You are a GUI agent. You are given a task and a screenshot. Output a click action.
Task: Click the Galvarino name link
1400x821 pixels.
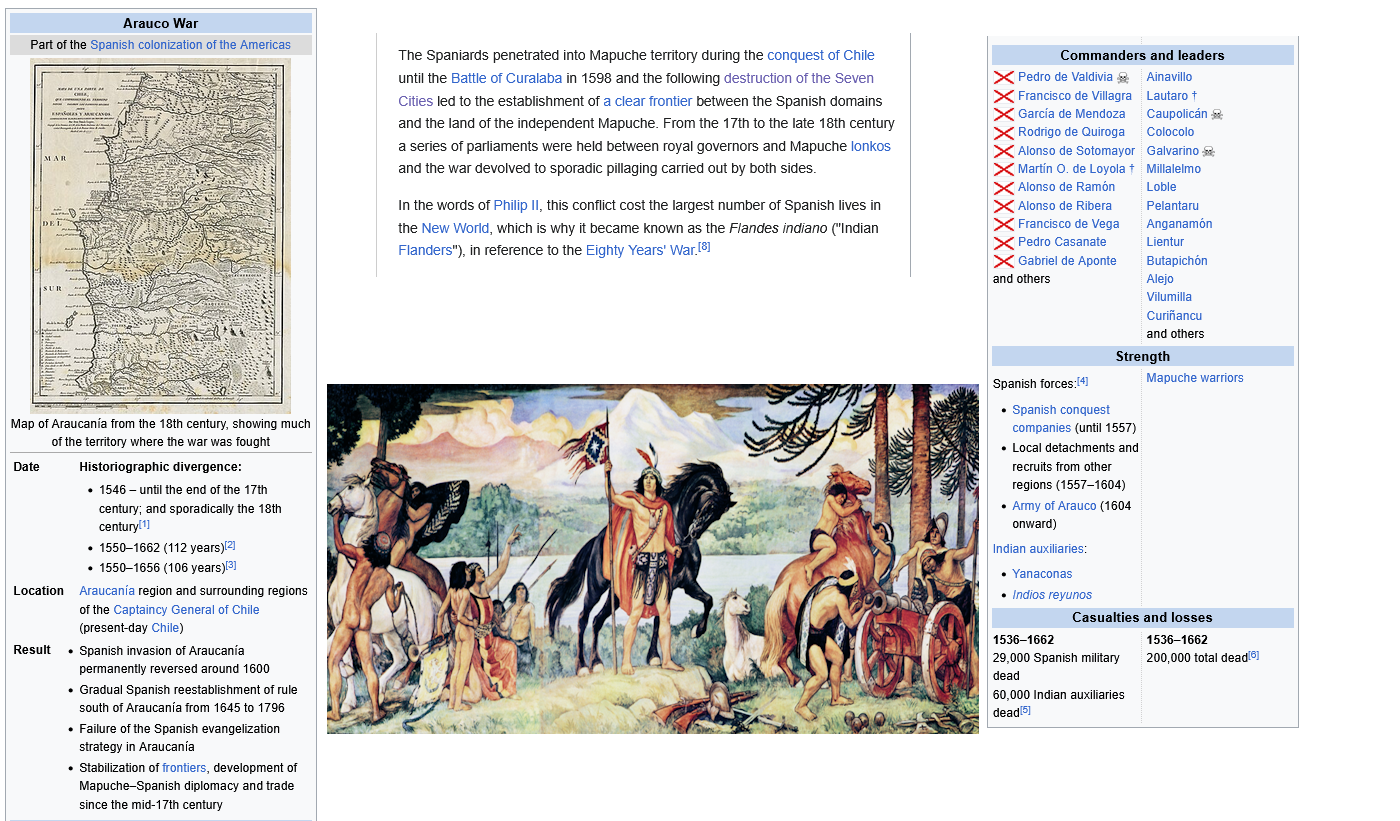(x=1173, y=151)
